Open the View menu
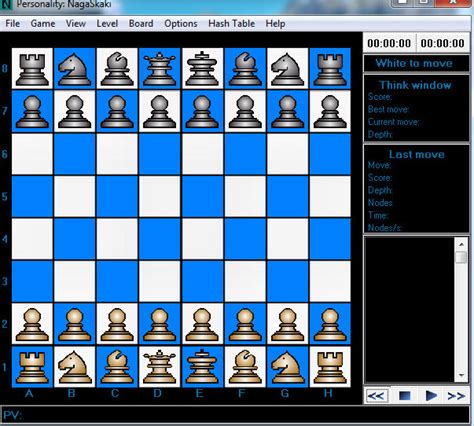Image resolution: width=474 pixels, height=426 pixels. point(76,24)
